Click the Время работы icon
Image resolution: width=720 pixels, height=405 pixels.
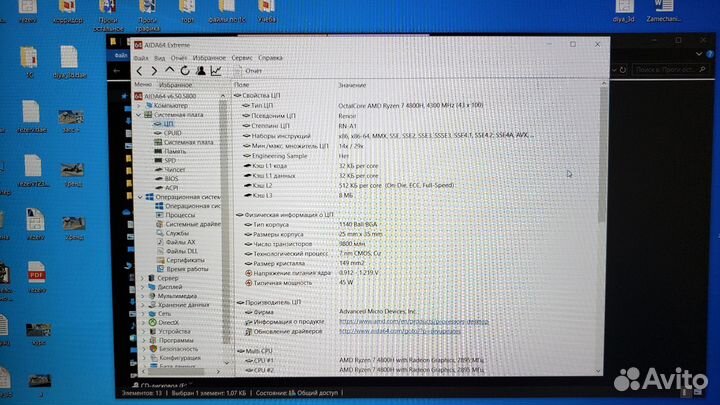160,269
